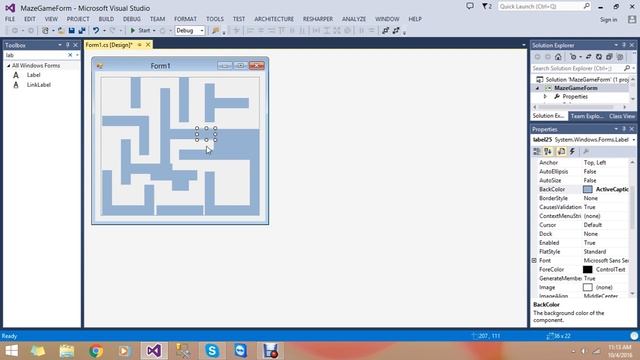Open Skype from the taskbar
The image size is (640, 360).
point(212,351)
